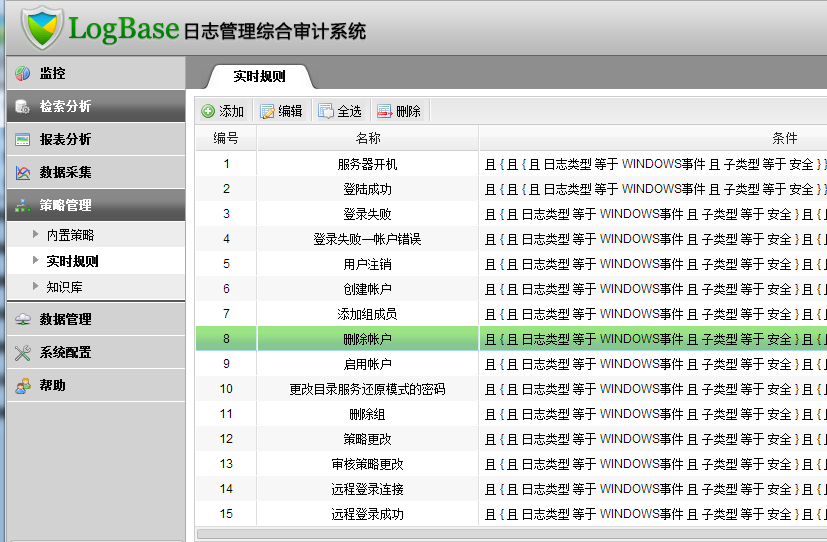This screenshot has width=827, height=542.
Task: Click the 数据管理 cloud icon
Action: 23,320
